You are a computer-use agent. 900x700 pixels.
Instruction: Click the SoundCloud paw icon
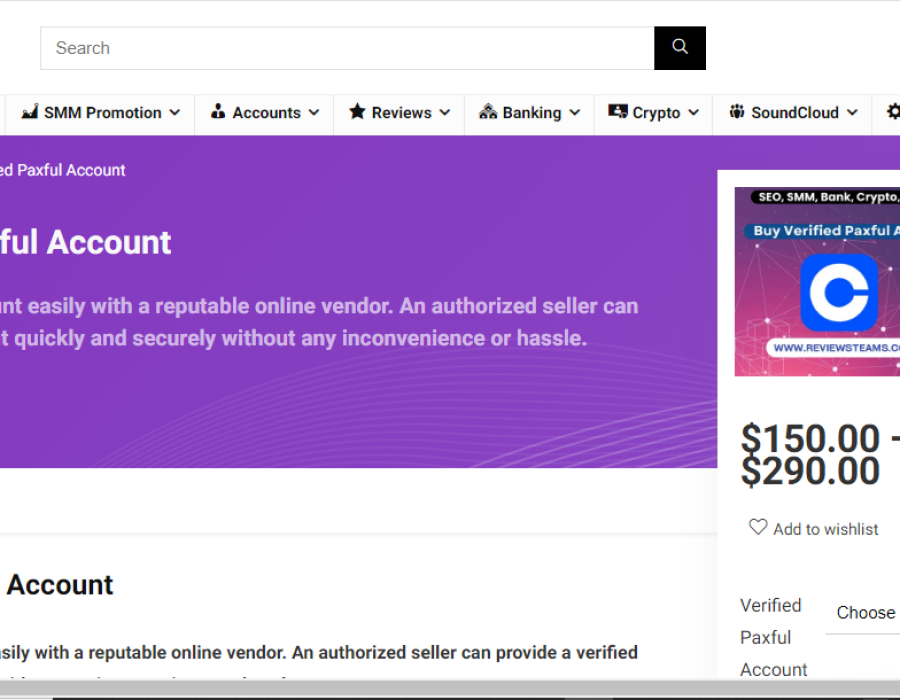pyautogui.click(x=737, y=112)
